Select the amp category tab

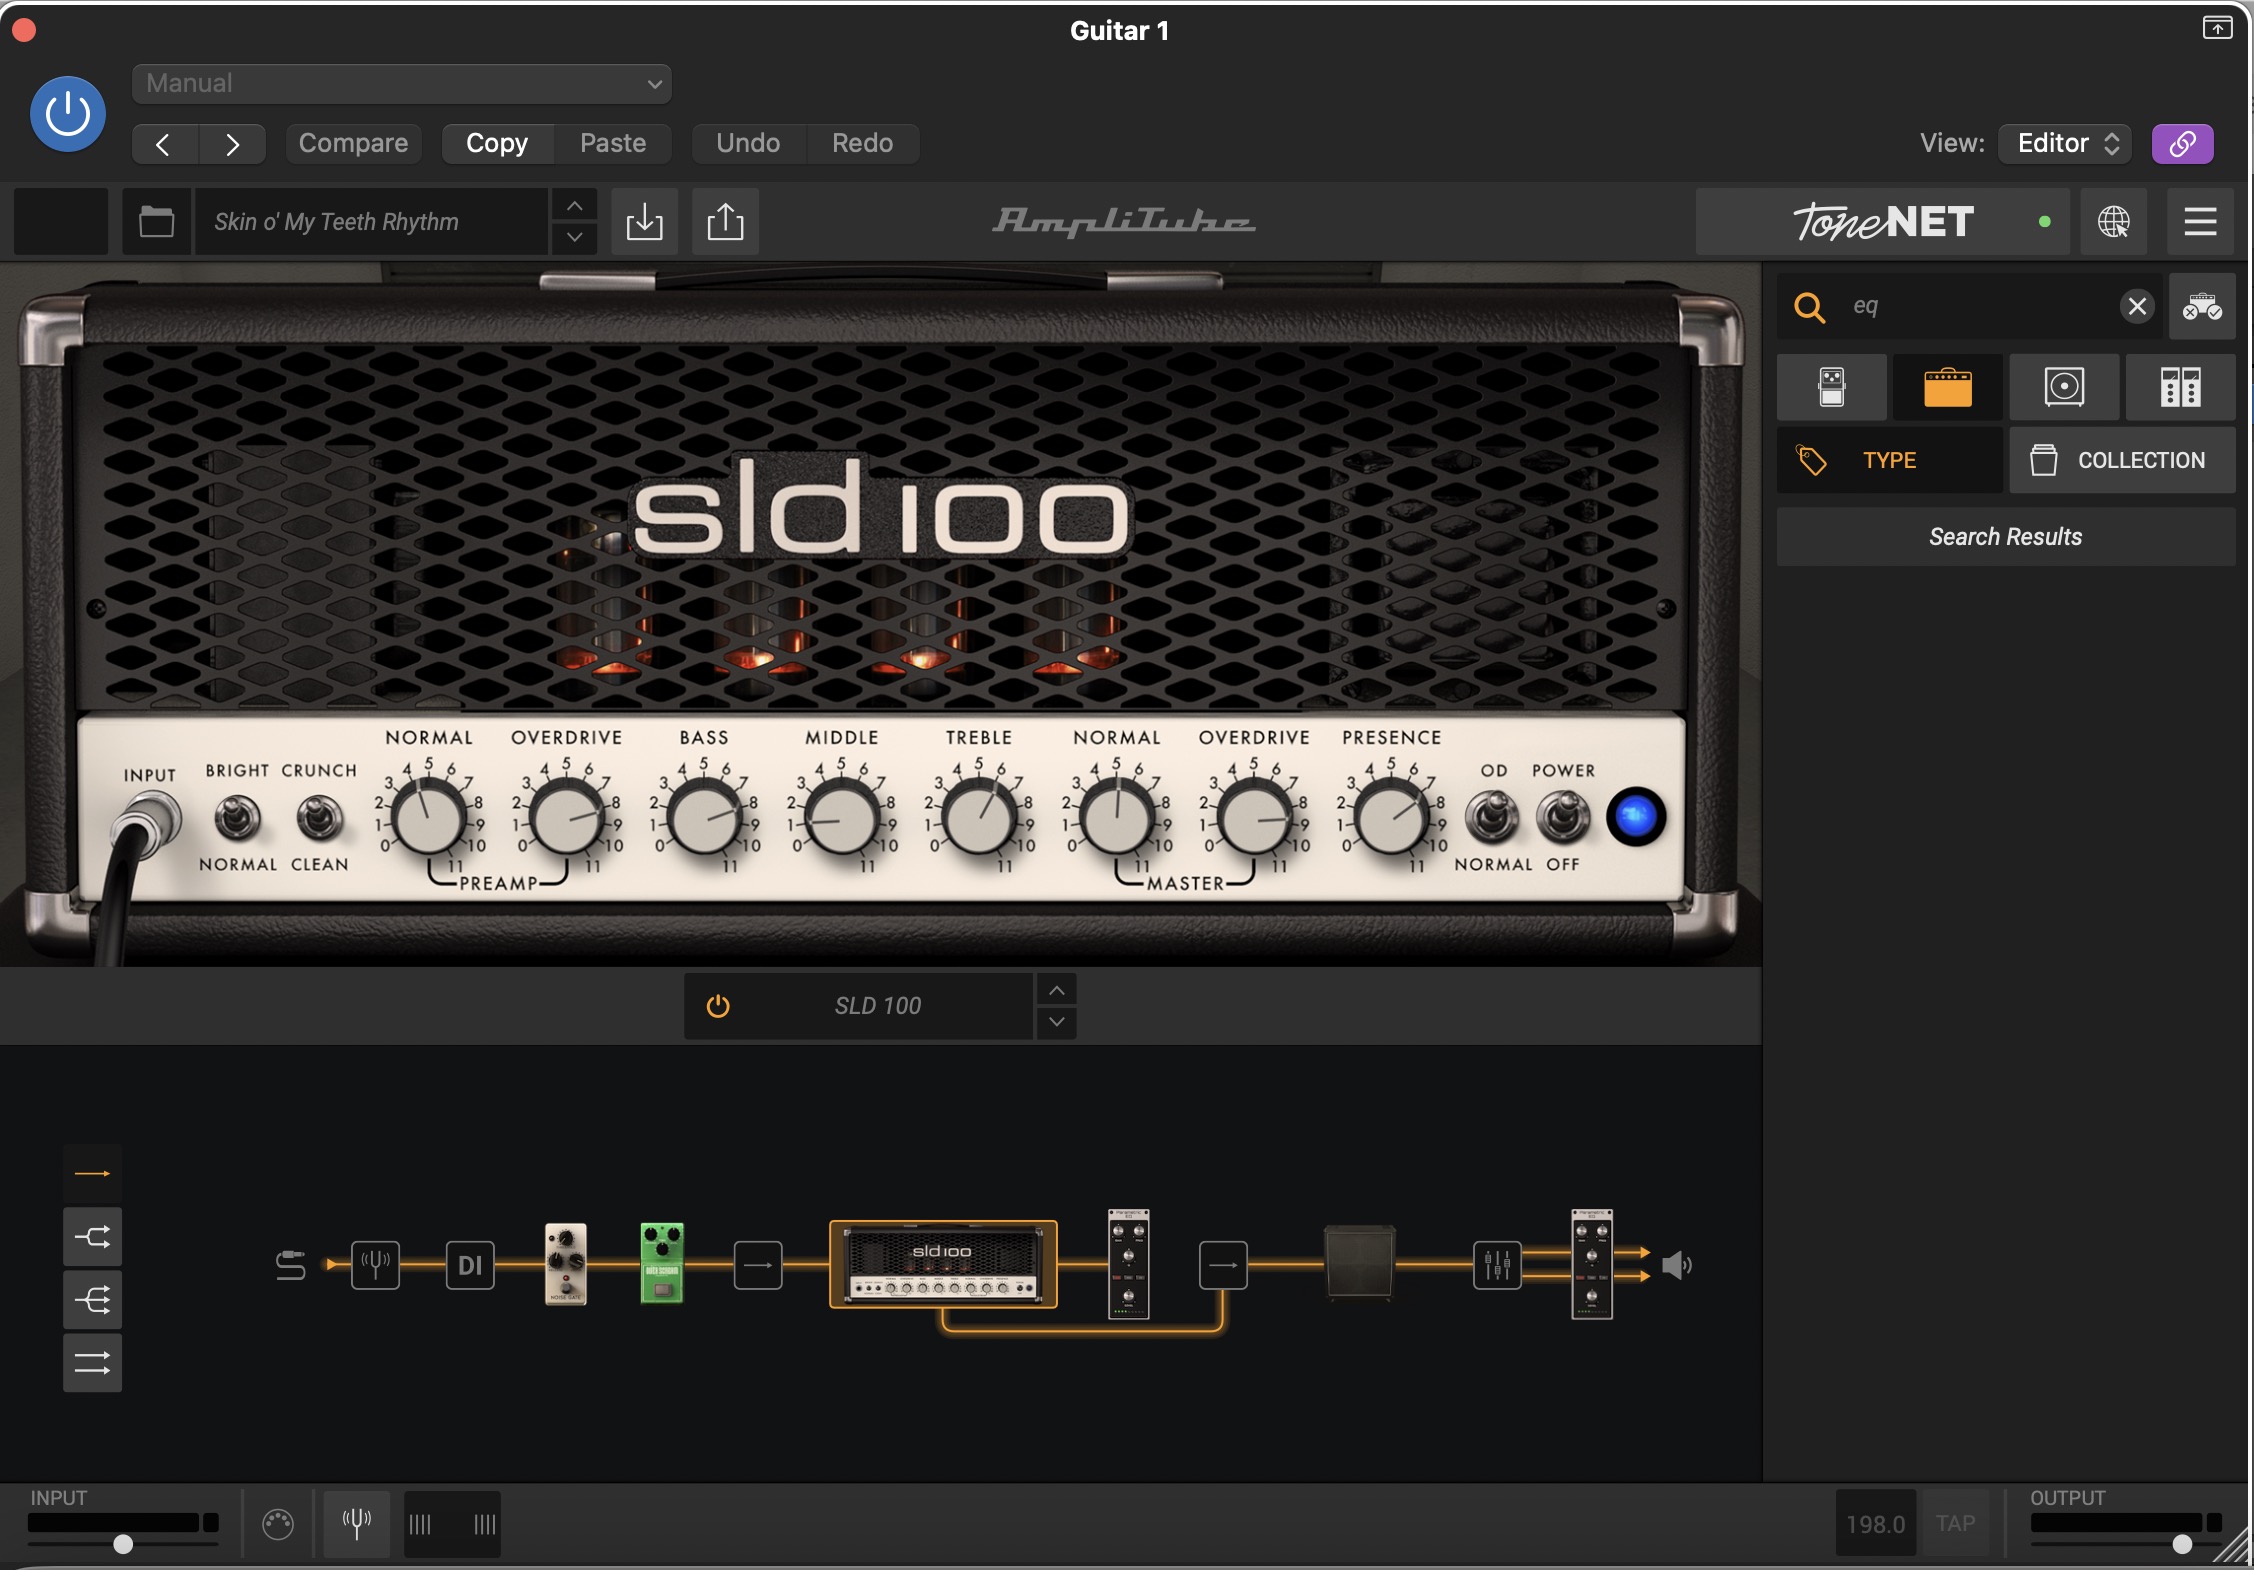(x=1947, y=386)
